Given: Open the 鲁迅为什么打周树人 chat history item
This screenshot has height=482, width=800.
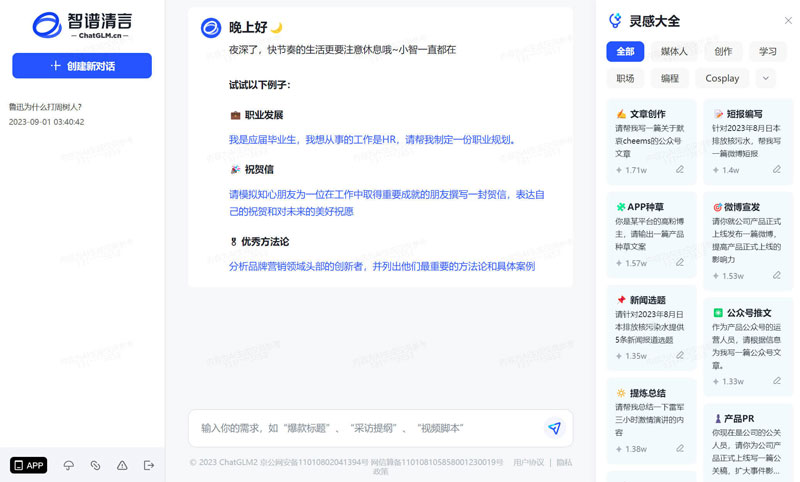Looking at the screenshot, I should coord(46,107).
